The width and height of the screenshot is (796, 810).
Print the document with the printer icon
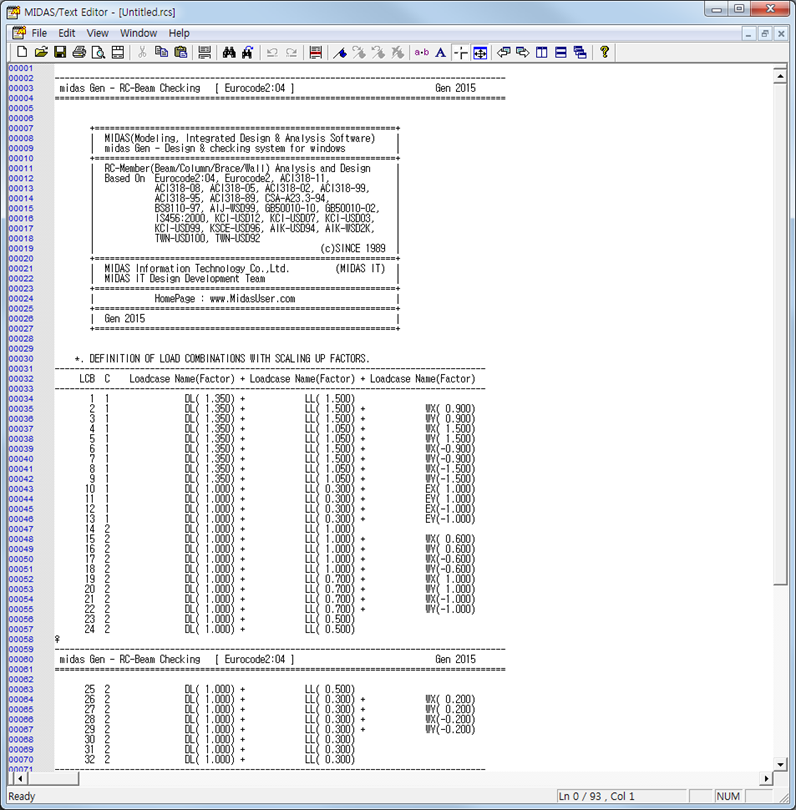[x=79, y=52]
